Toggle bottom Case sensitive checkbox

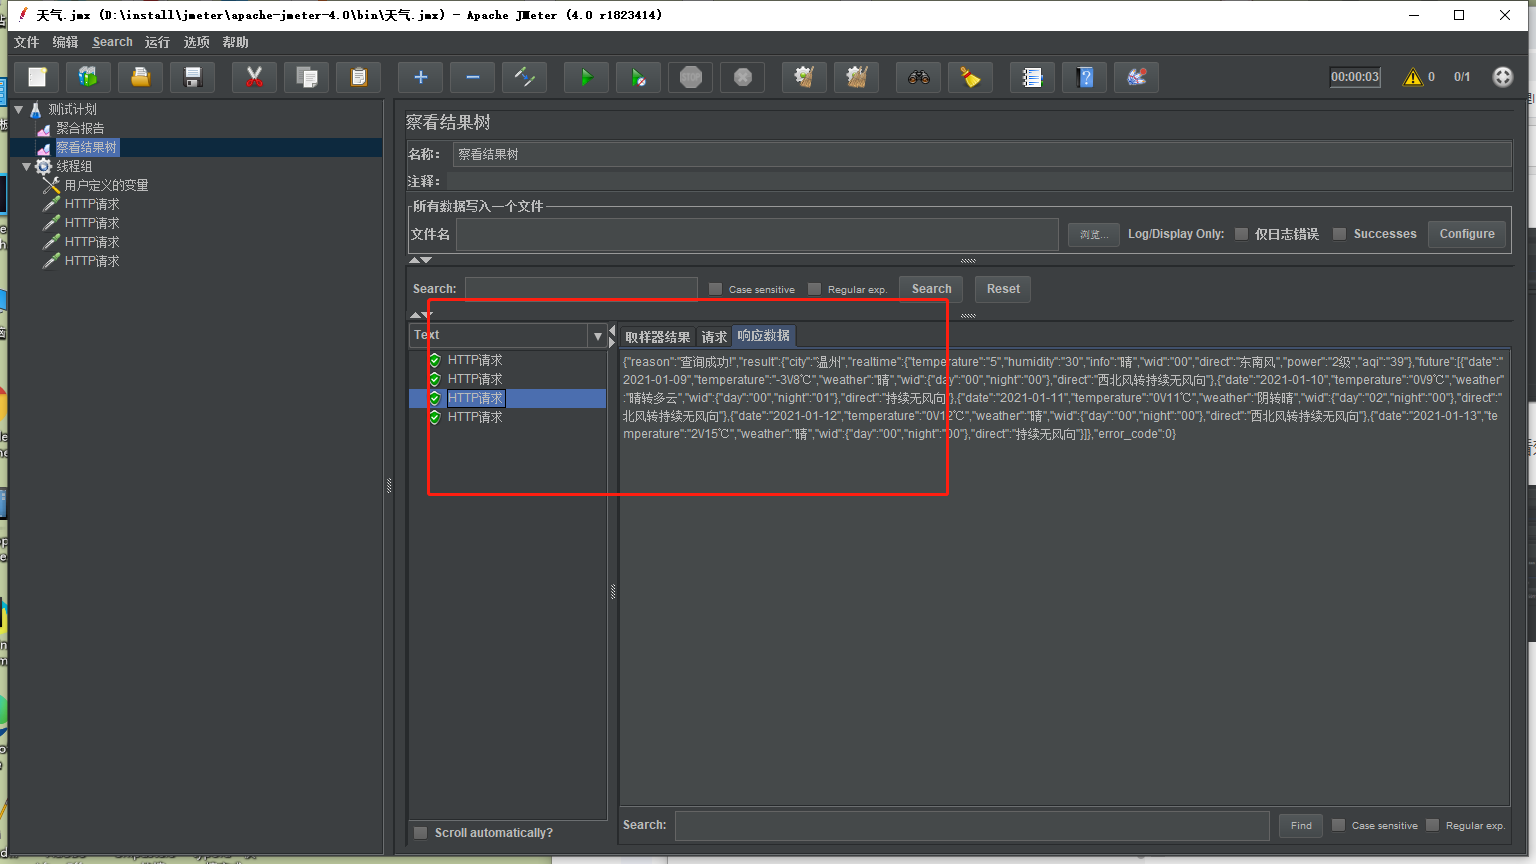pyautogui.click(x=1338, y=825)
